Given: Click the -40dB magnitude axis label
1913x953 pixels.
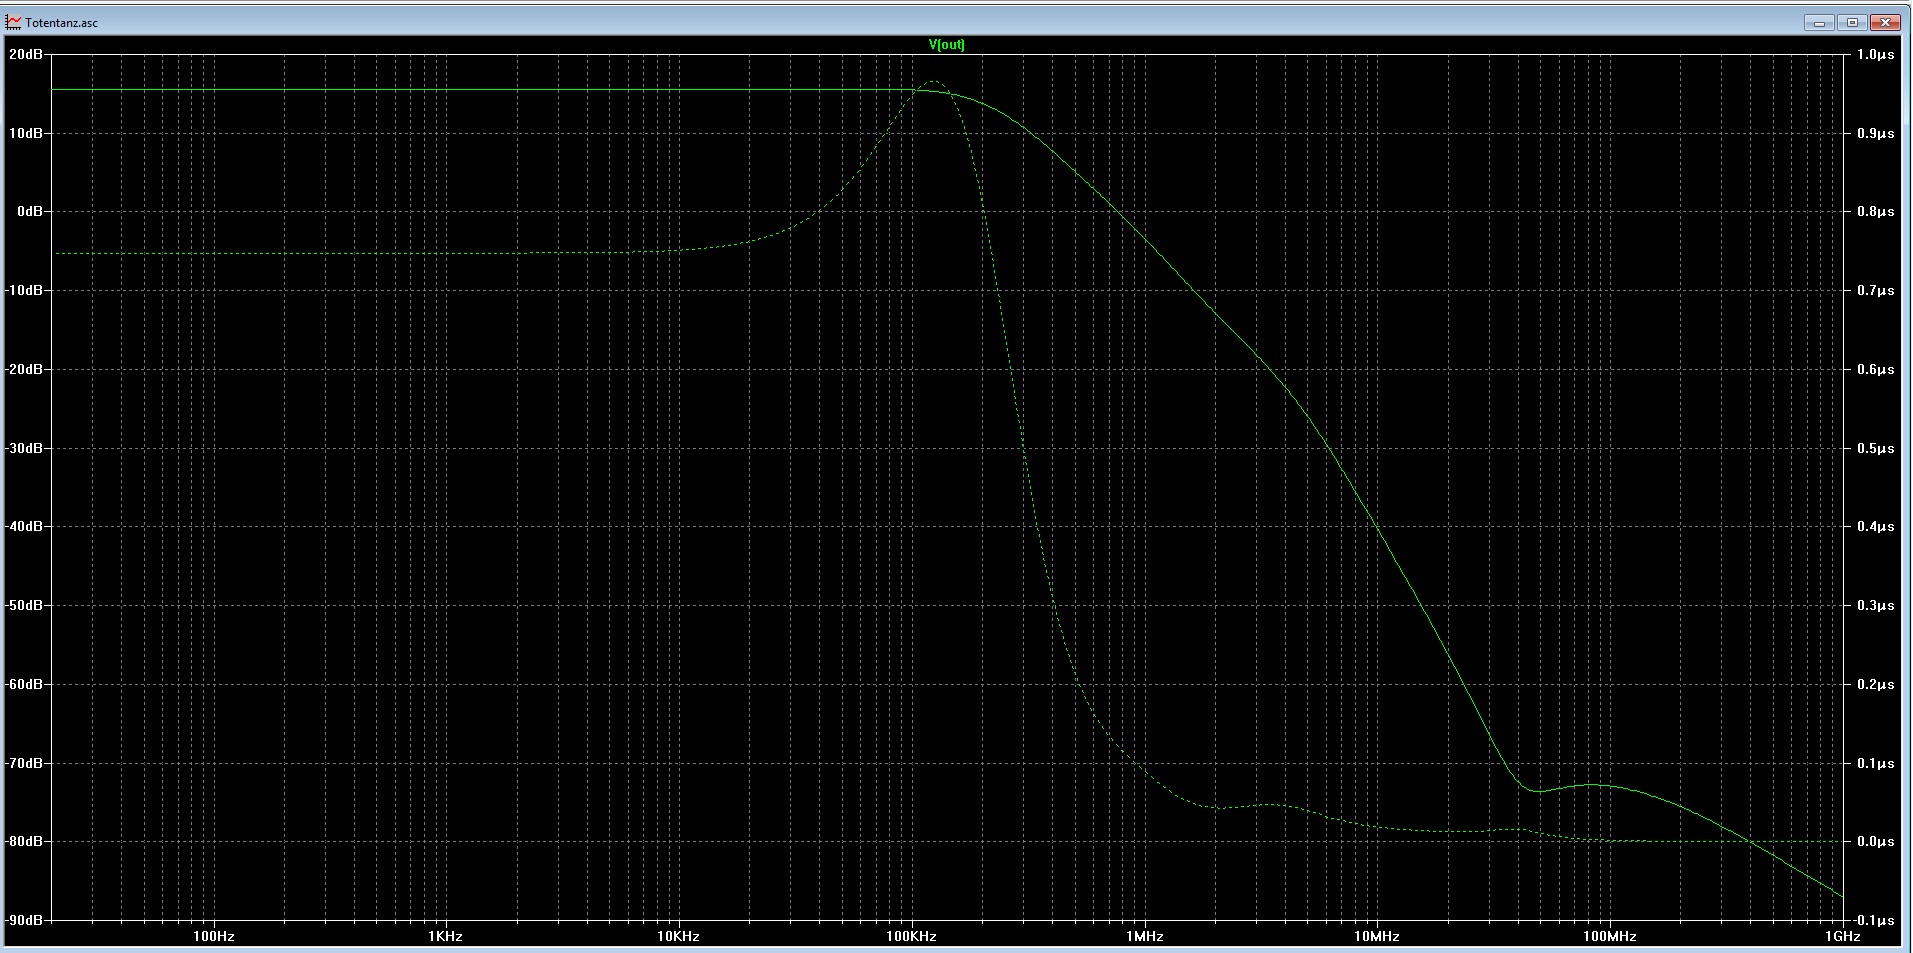Looking at the screenshot, I should point(24,526).
